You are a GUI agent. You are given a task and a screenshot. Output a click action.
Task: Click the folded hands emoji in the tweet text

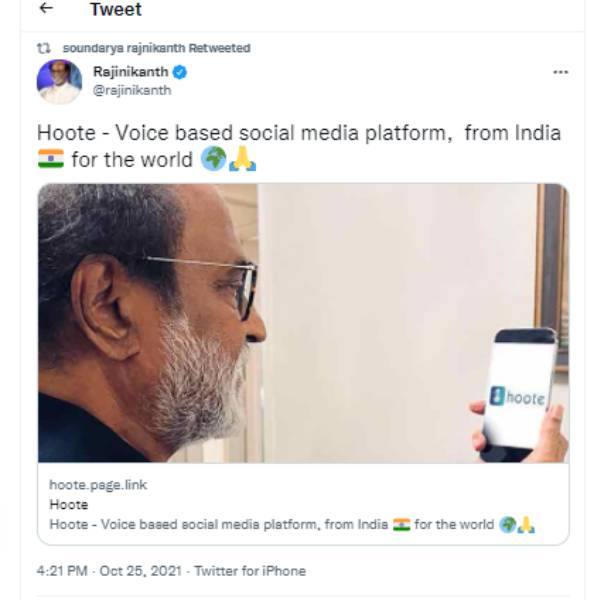click(x=243, y=160)
